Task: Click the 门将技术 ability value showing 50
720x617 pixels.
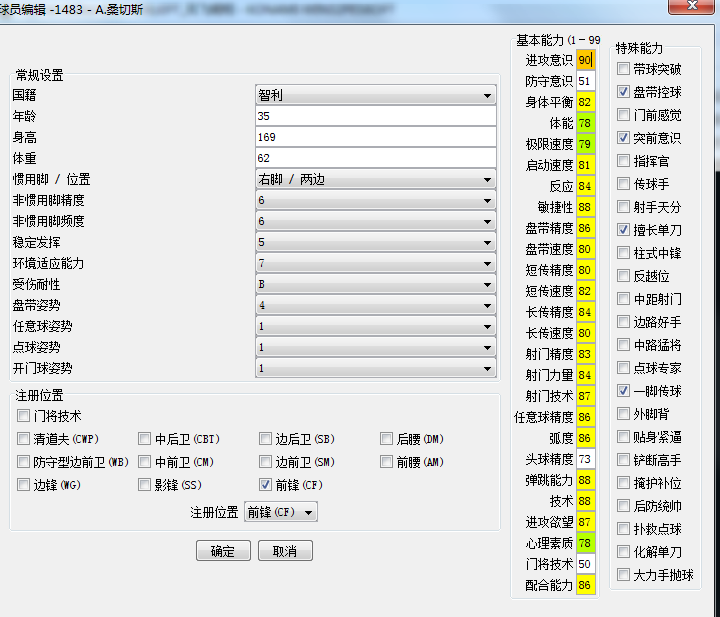Action: tap(585, 564)
